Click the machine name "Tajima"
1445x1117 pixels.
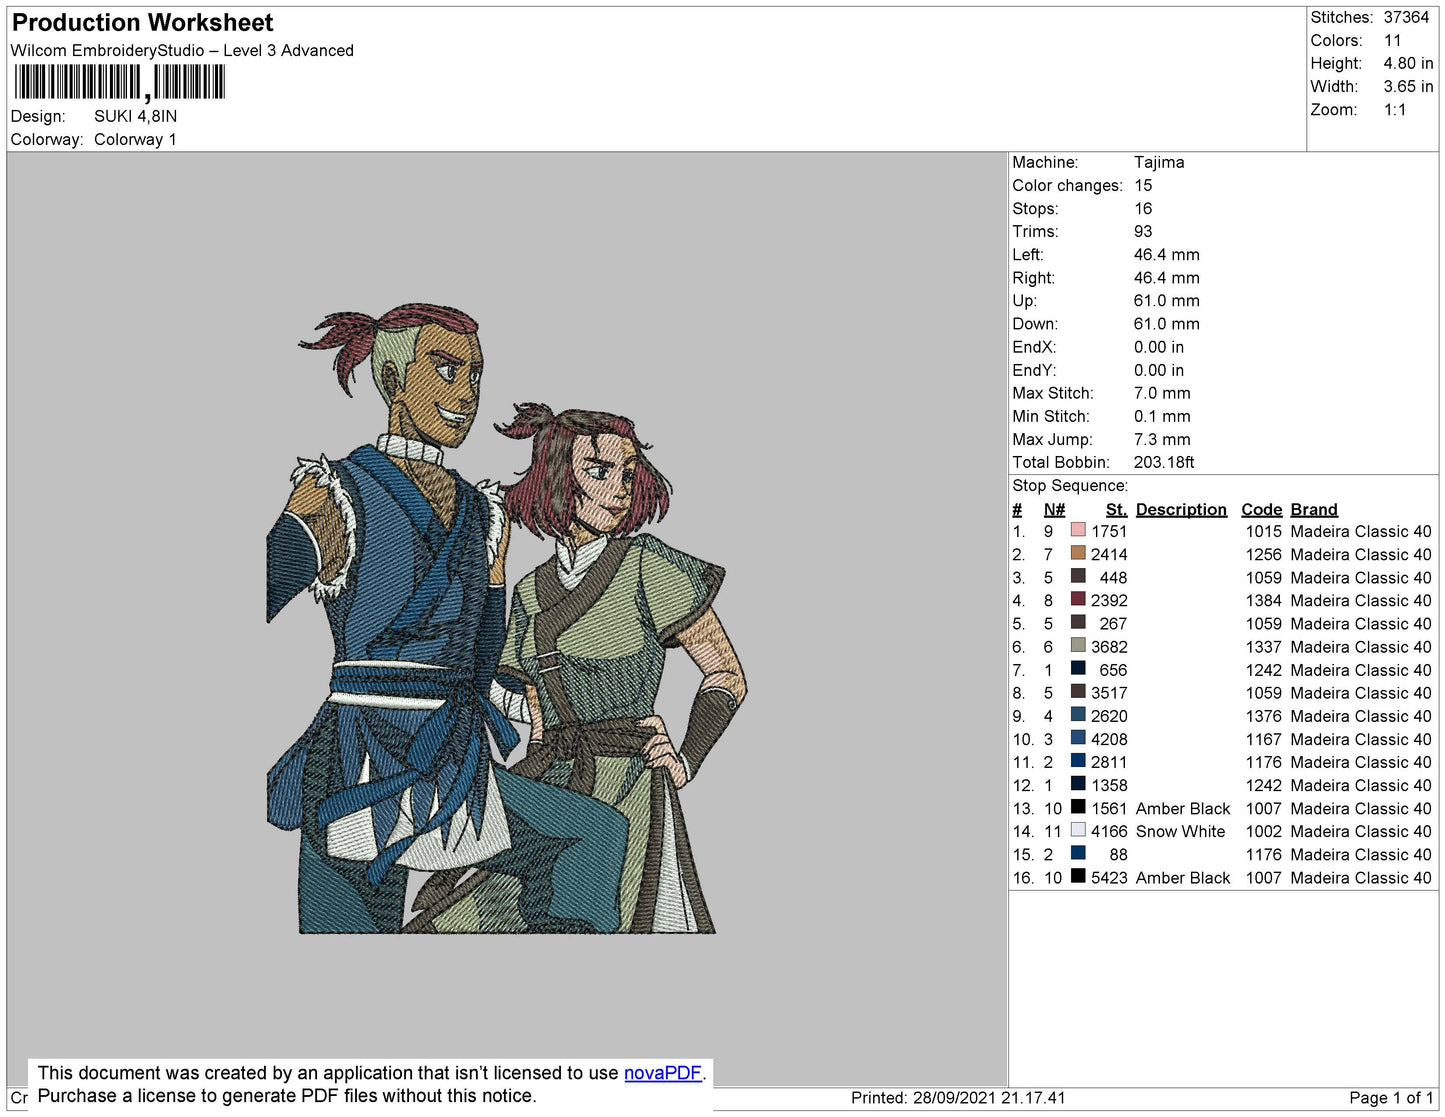[1159, 162]
